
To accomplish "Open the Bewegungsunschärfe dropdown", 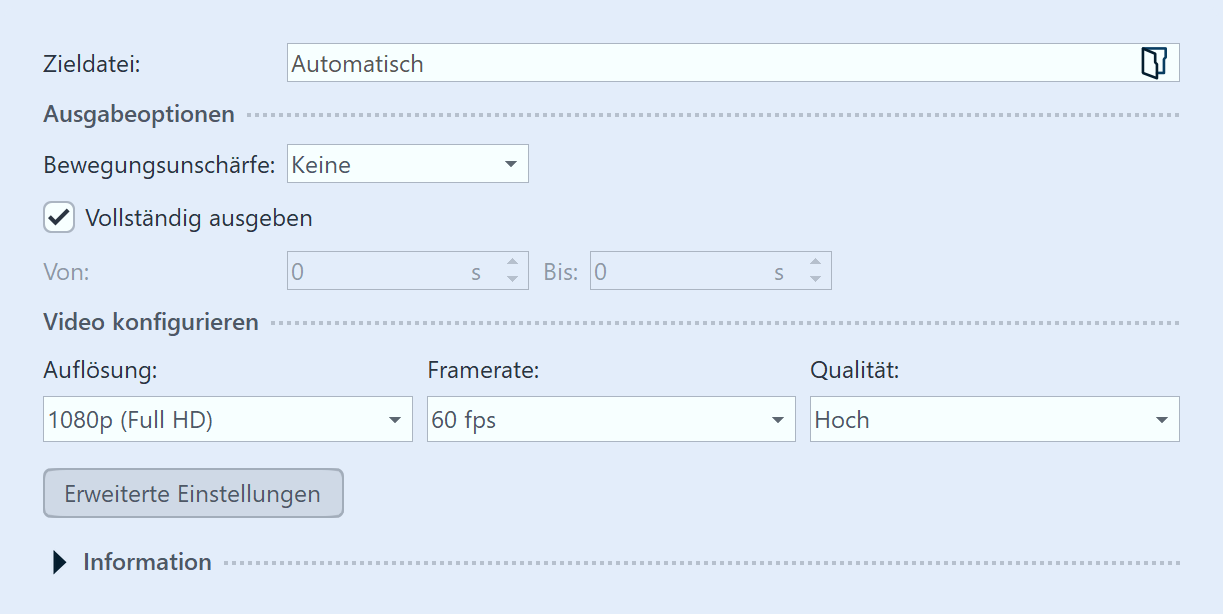I will tap(407, 164).
